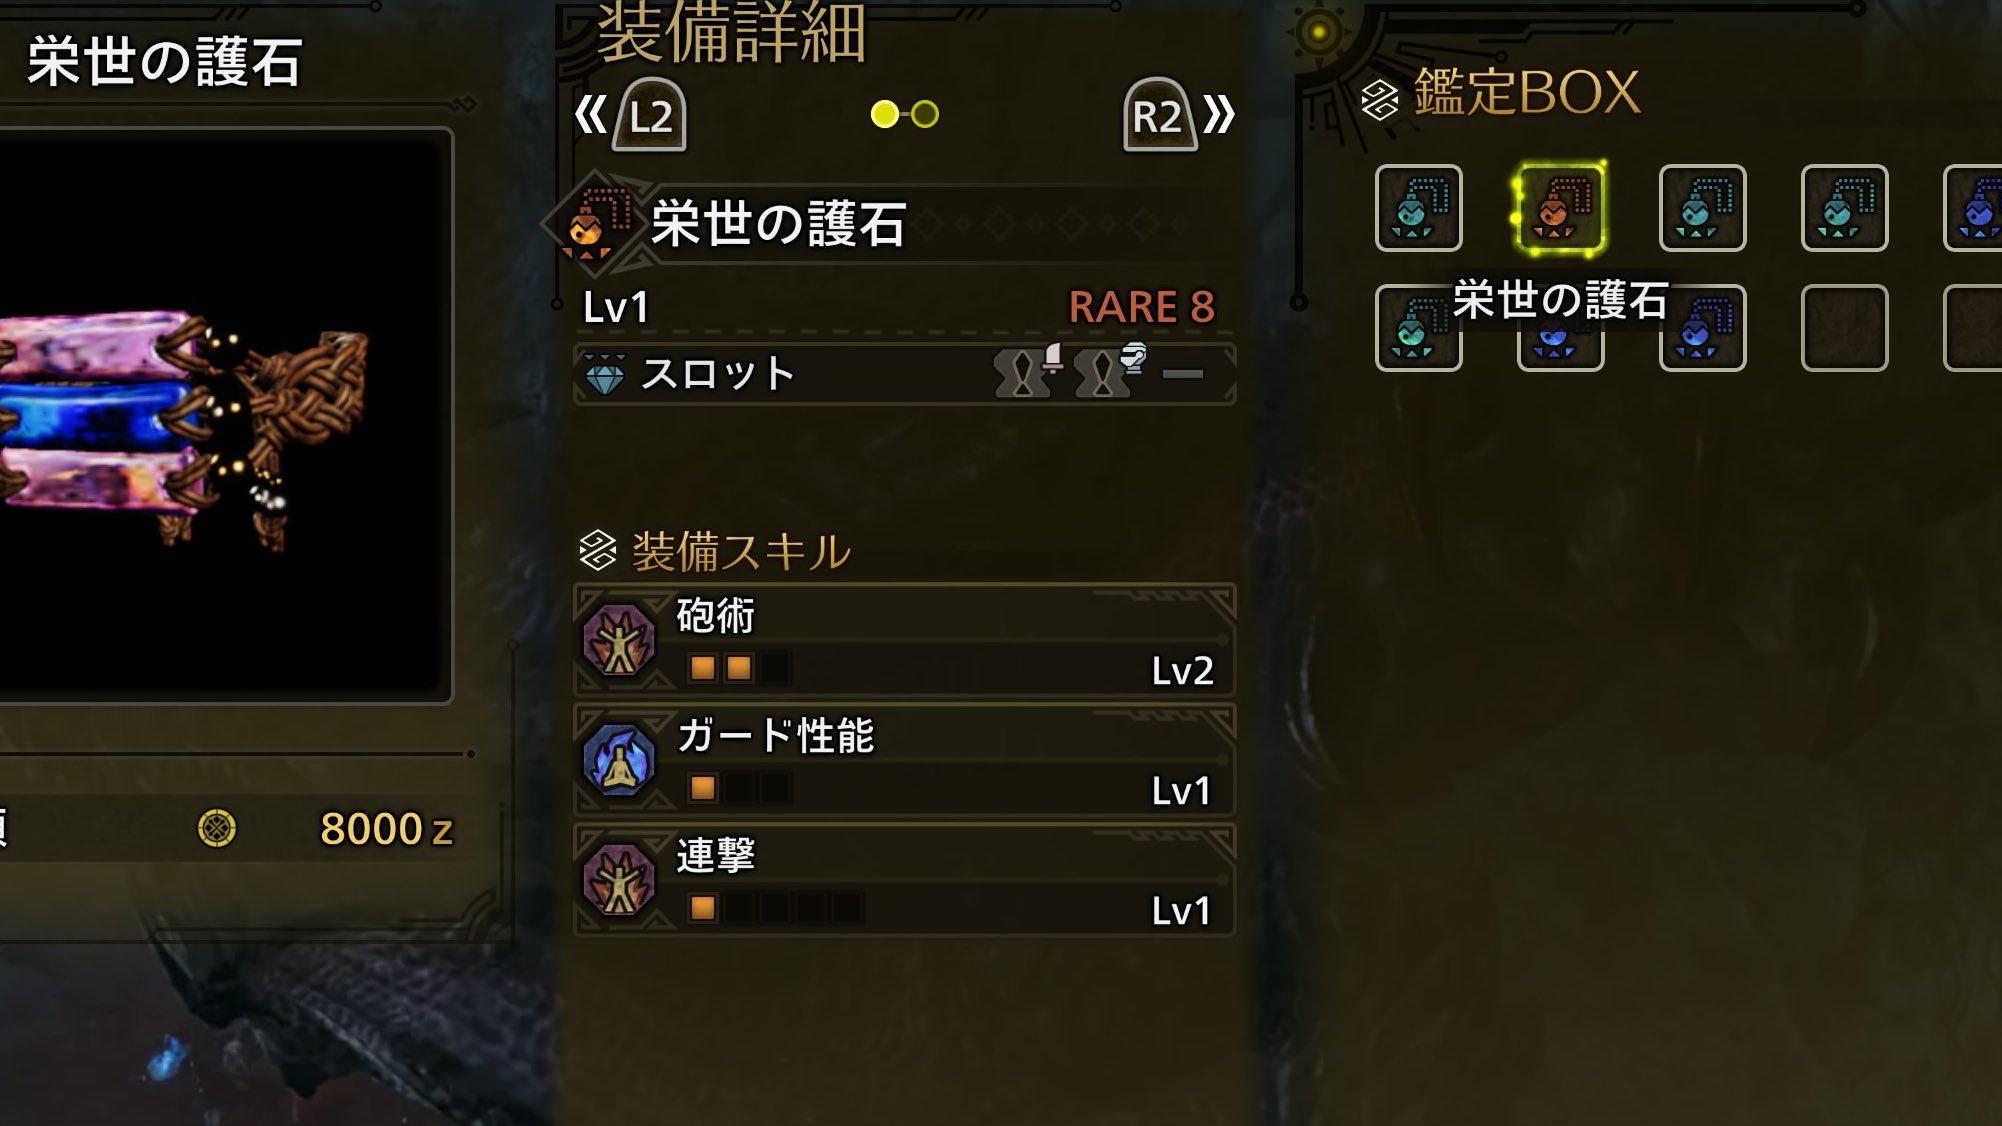Switch to first page indicator dot
This screenshot has width=2002, height=1126.
click(884, 114)
